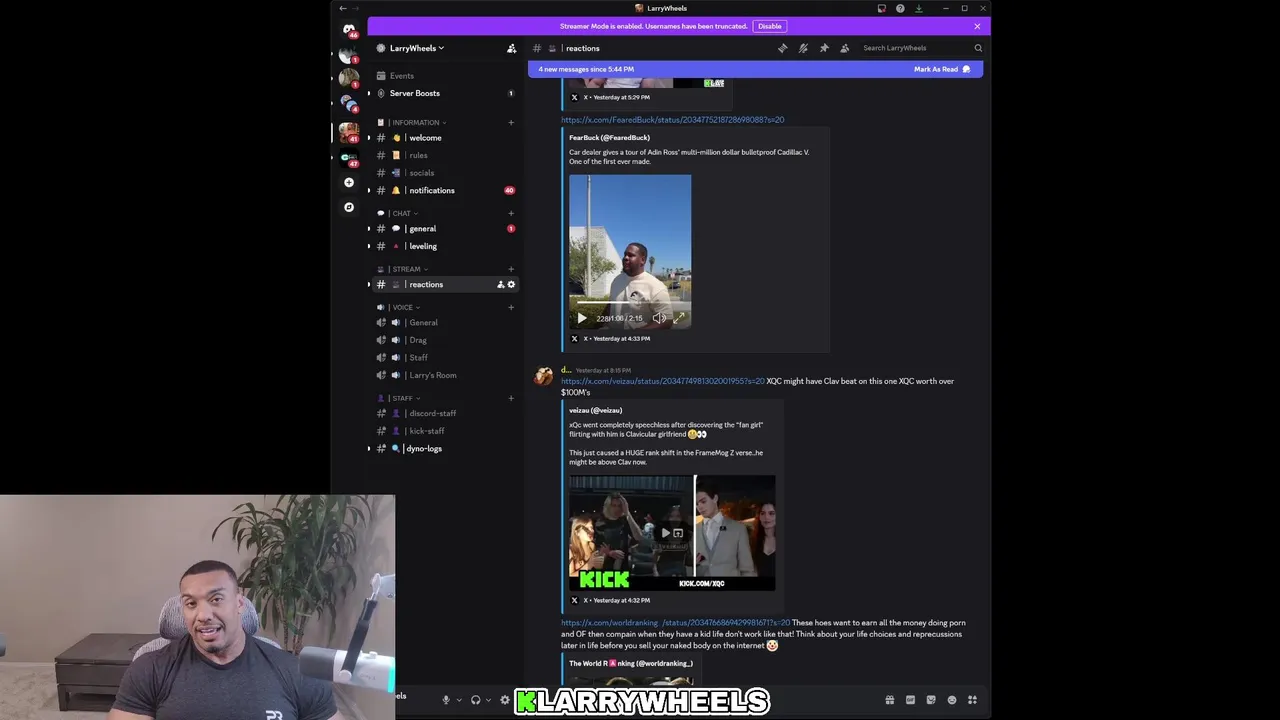Add channel to INFORMATION category
1280x720 pixels.
pos(511,122)
